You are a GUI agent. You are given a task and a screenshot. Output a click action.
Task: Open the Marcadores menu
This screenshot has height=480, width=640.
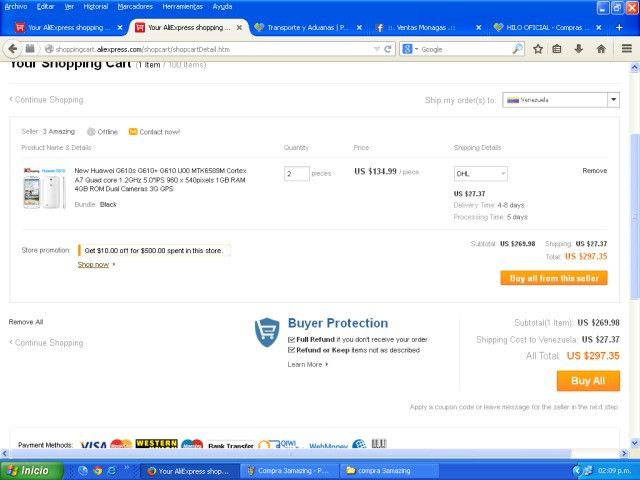135,7
